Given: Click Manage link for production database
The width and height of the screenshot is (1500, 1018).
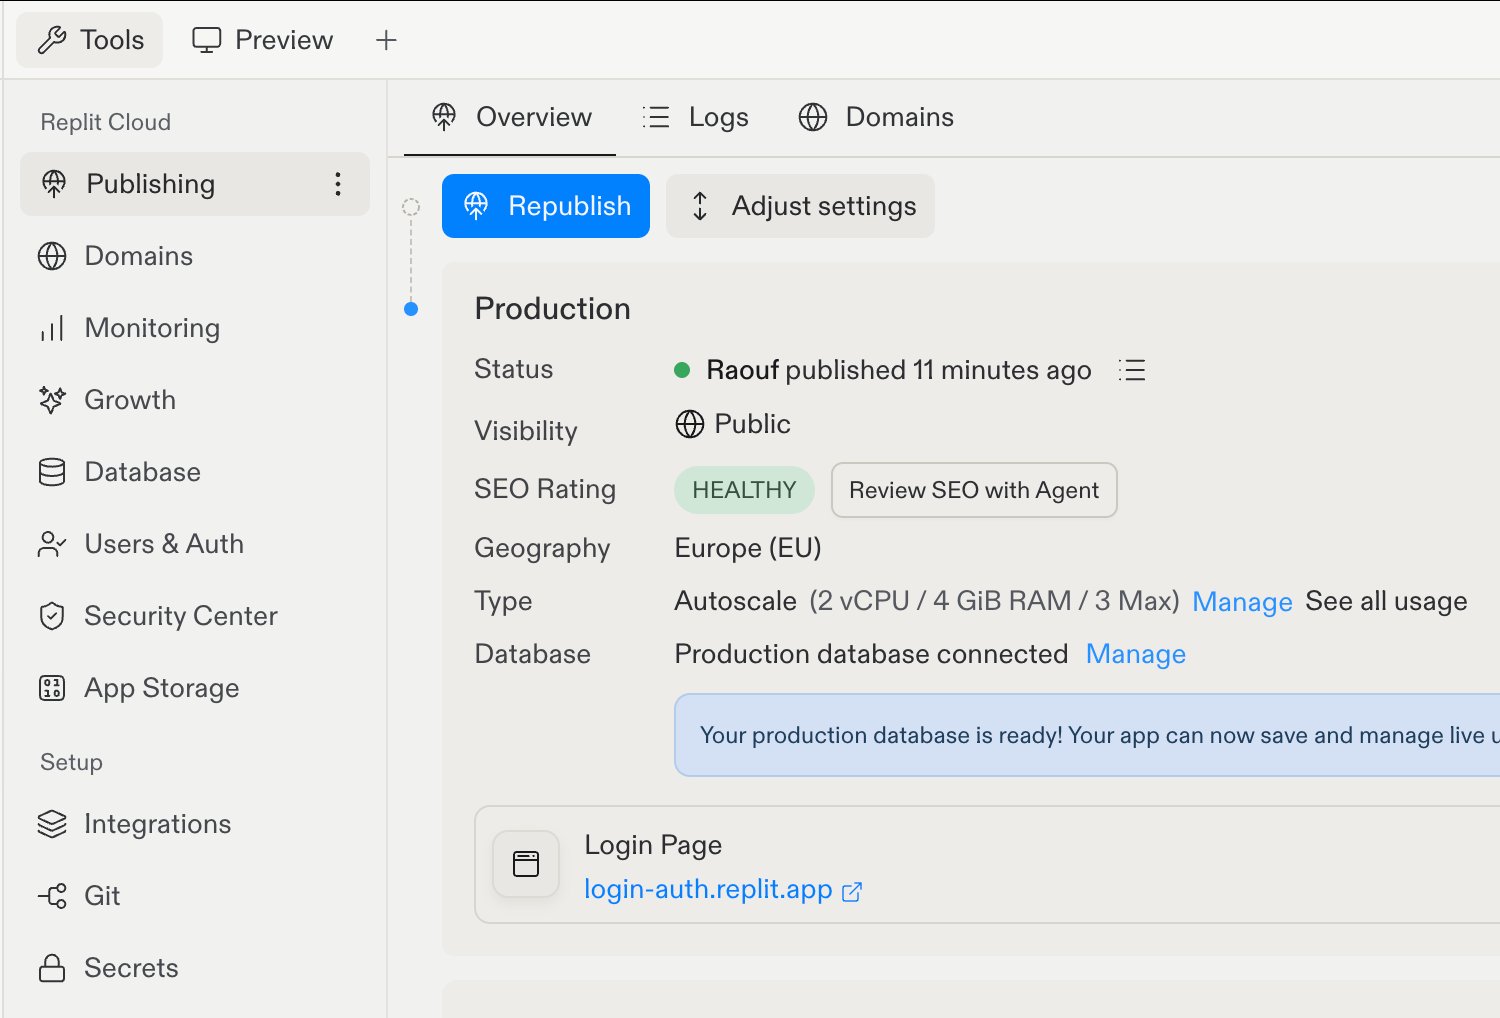Looking at the screenshot, I should (1136, 654).
